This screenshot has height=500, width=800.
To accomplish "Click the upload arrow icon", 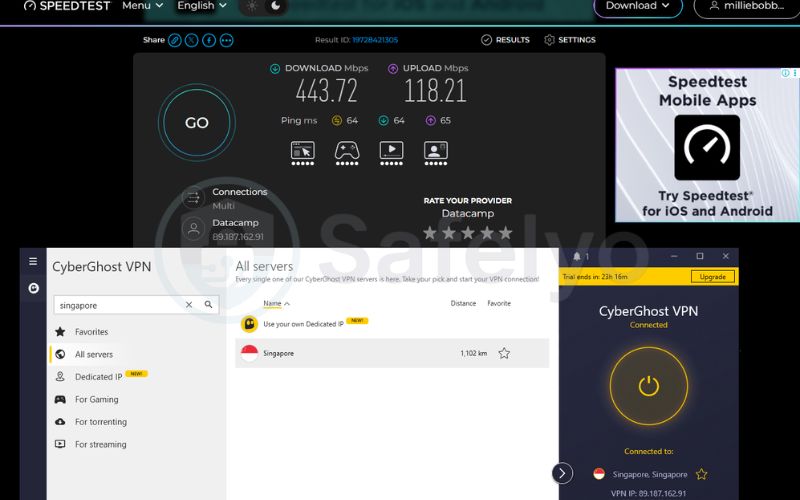I will point(393,68).
